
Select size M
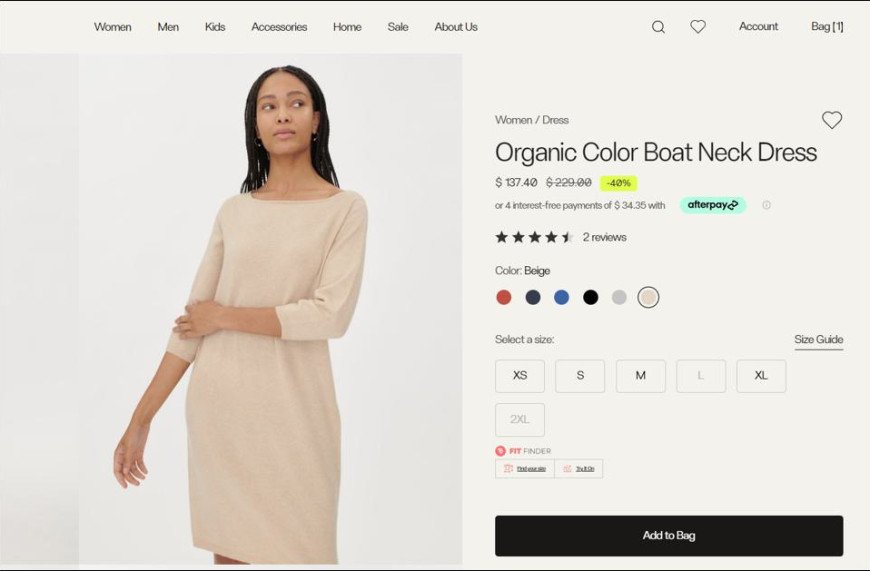641,376
